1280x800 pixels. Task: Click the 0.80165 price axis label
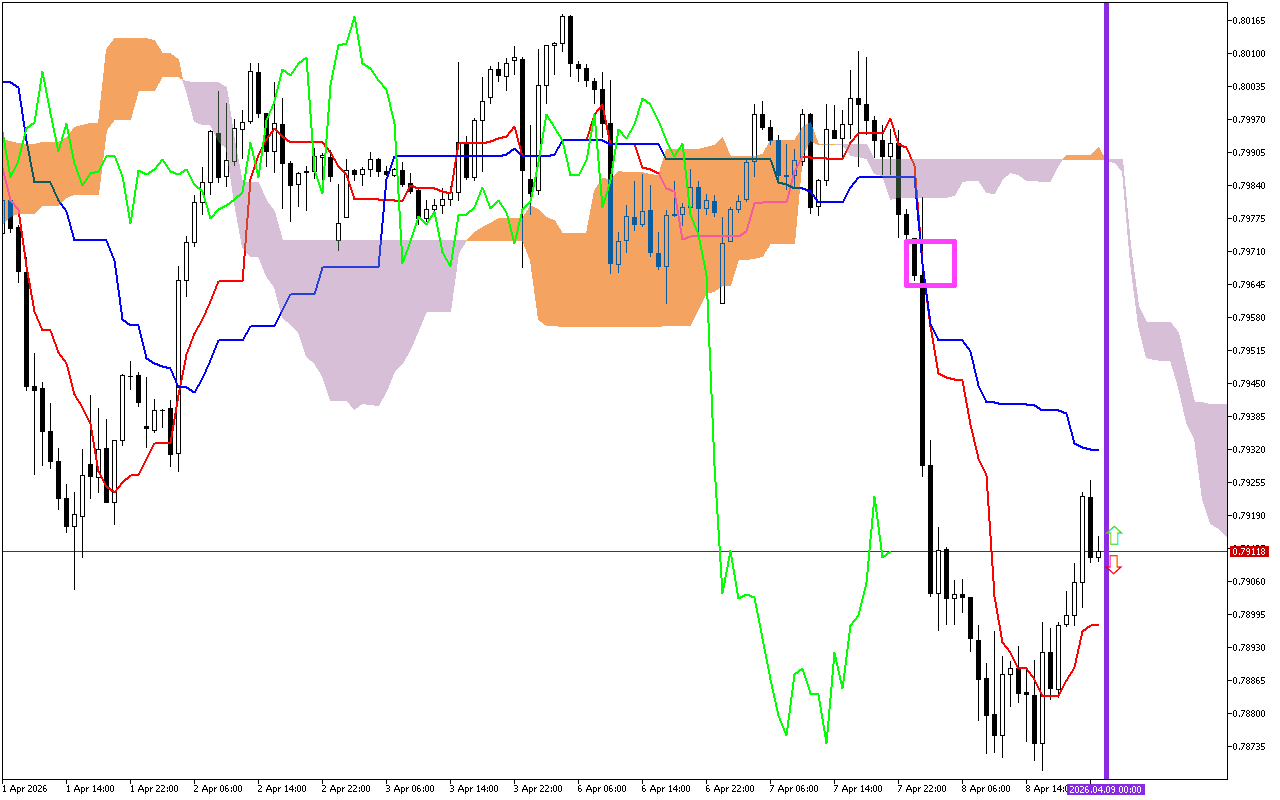pyautogui.click(x=1249, y=20)
